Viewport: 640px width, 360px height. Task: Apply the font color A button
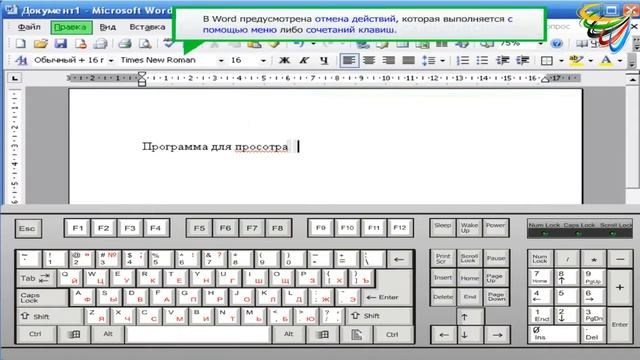[x=606, y=60]
